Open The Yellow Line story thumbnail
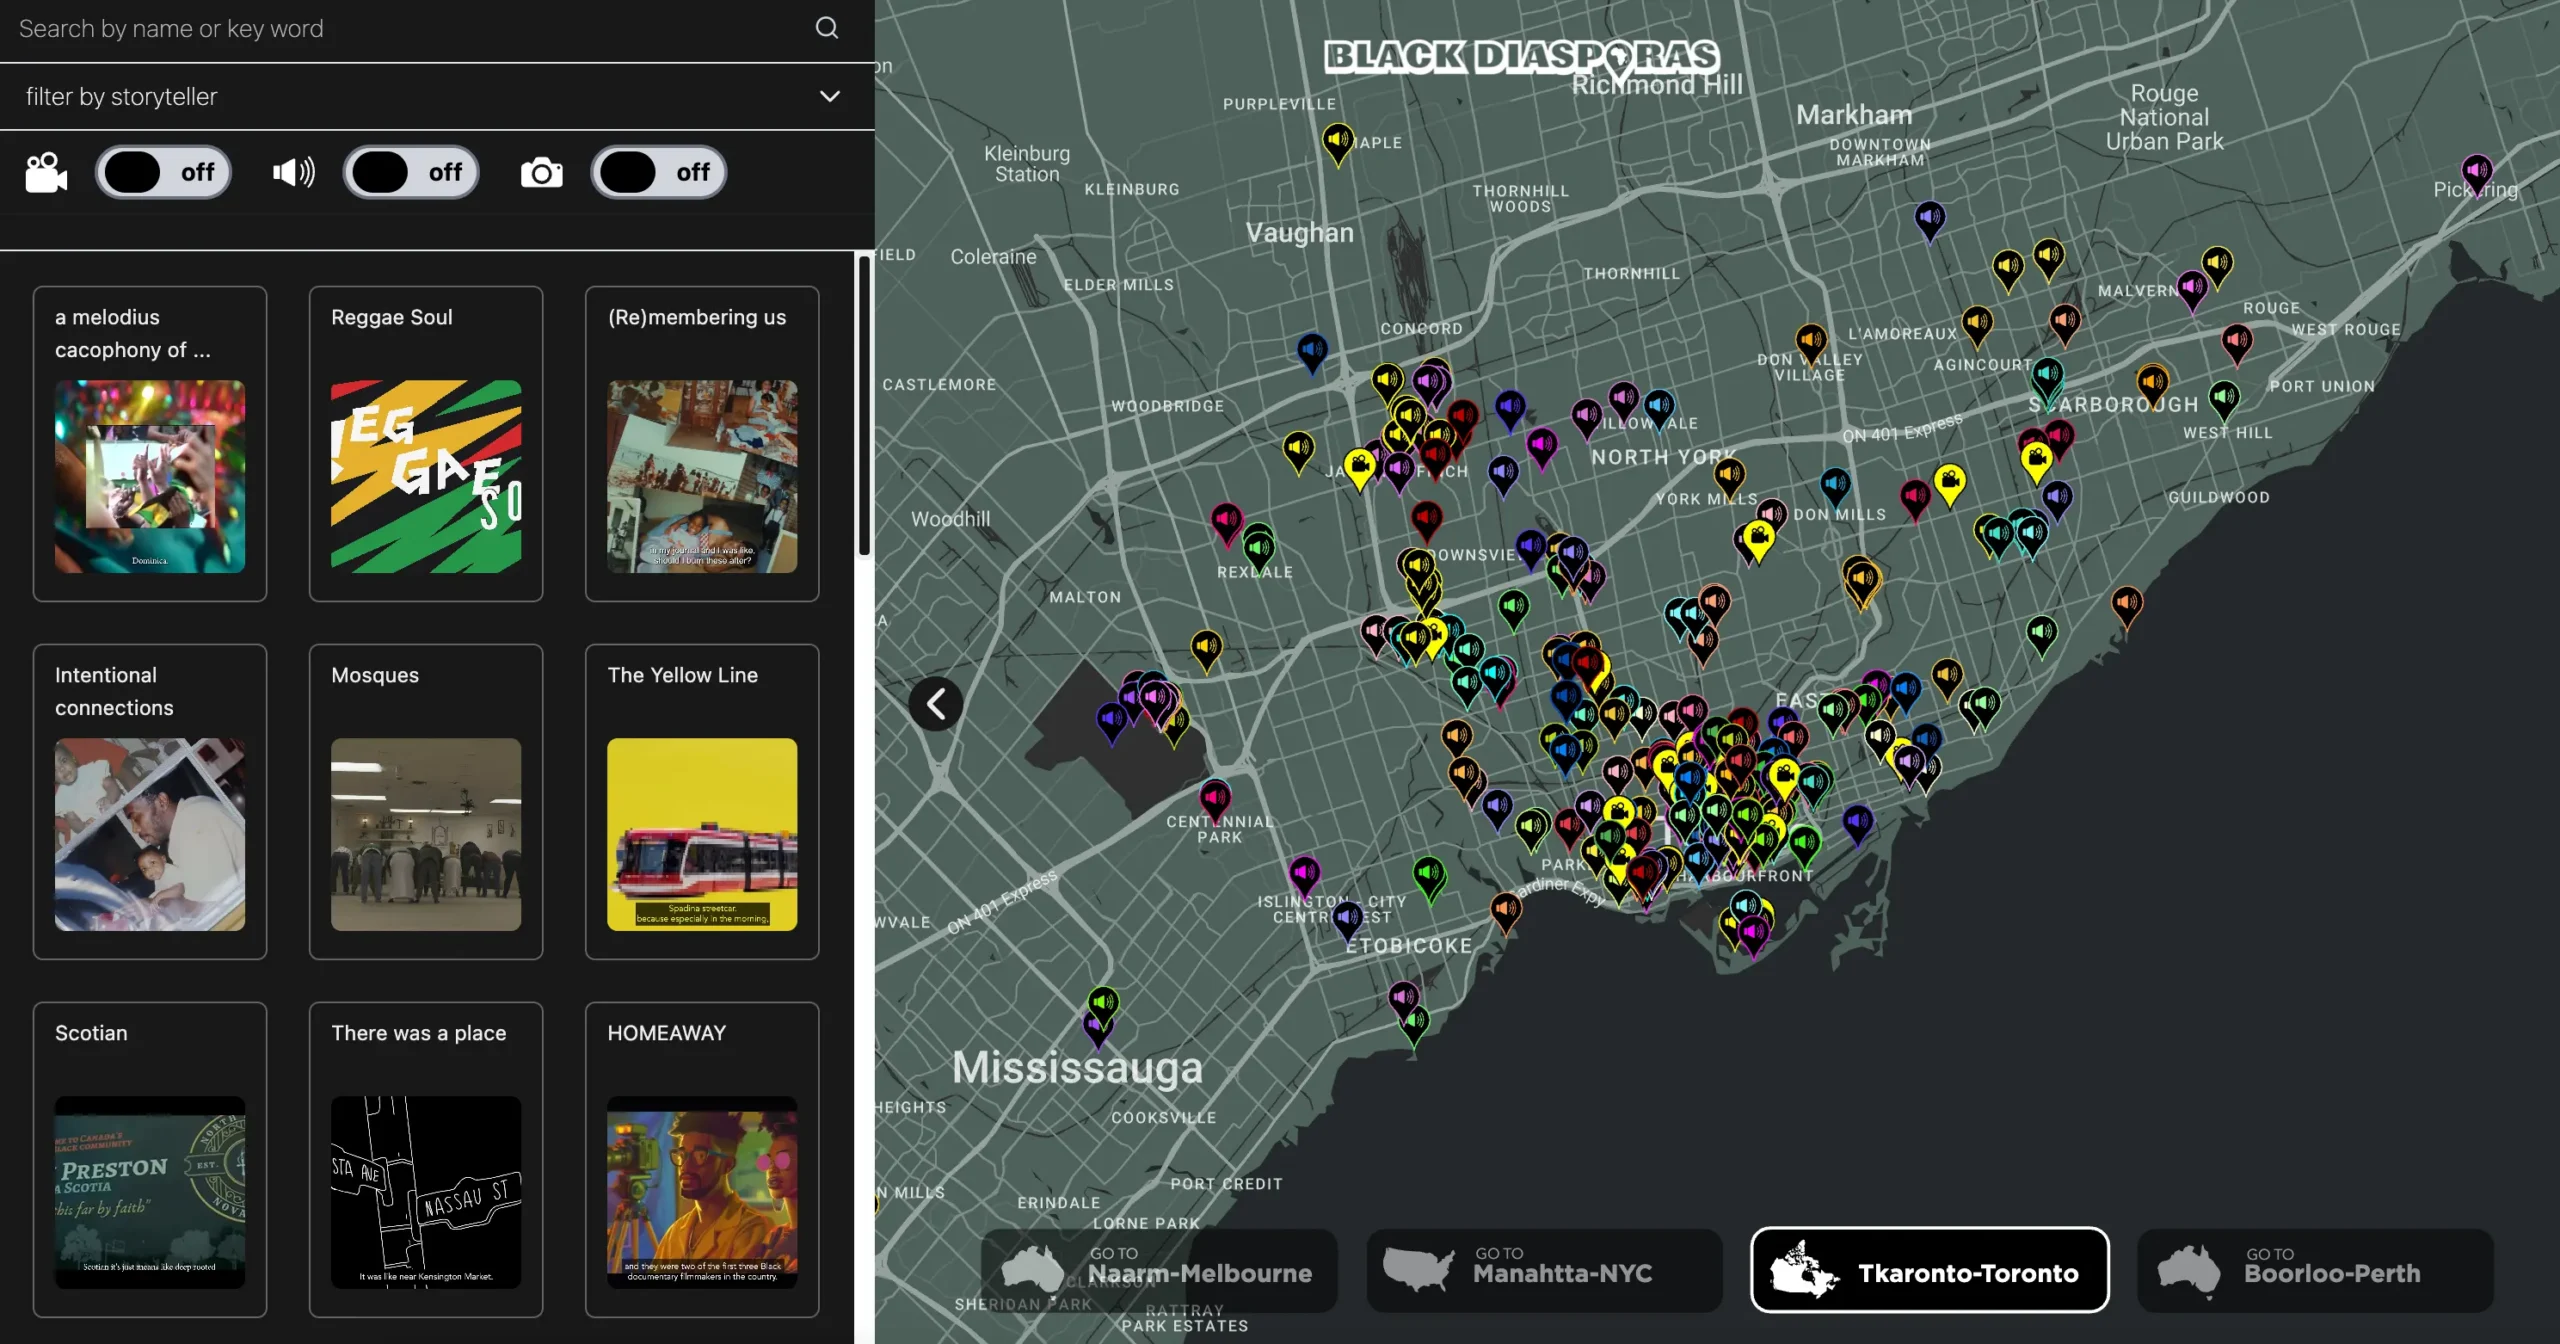 pyautogui.click(x=702, y=834)
